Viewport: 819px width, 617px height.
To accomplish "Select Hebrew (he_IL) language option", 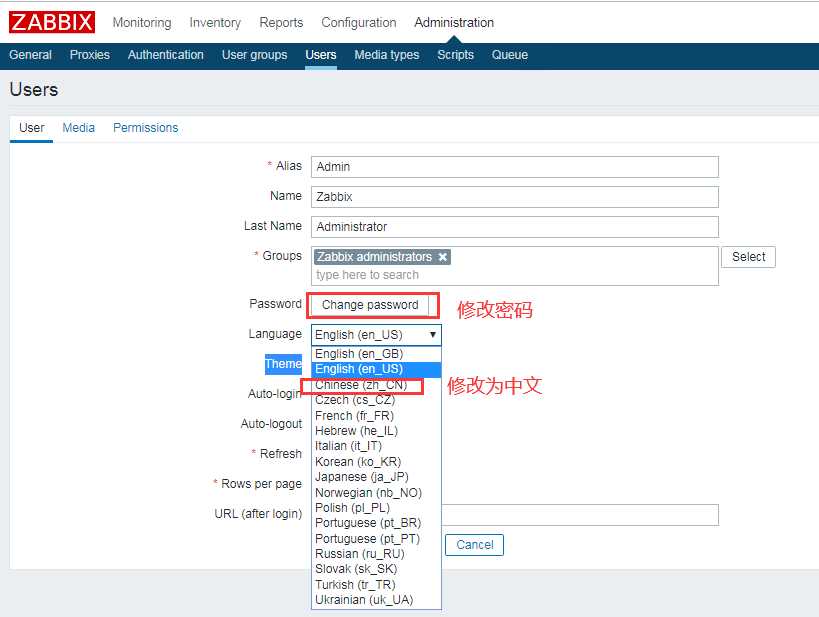I will tap(376, 430).
